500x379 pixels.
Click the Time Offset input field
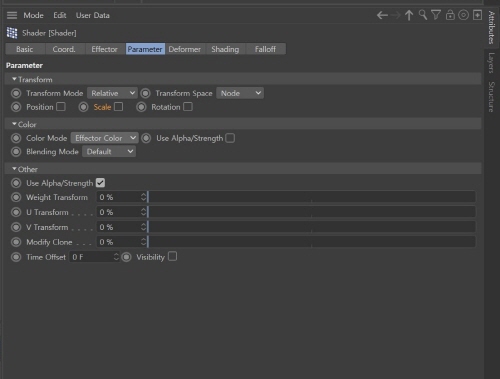pos(94,257)
